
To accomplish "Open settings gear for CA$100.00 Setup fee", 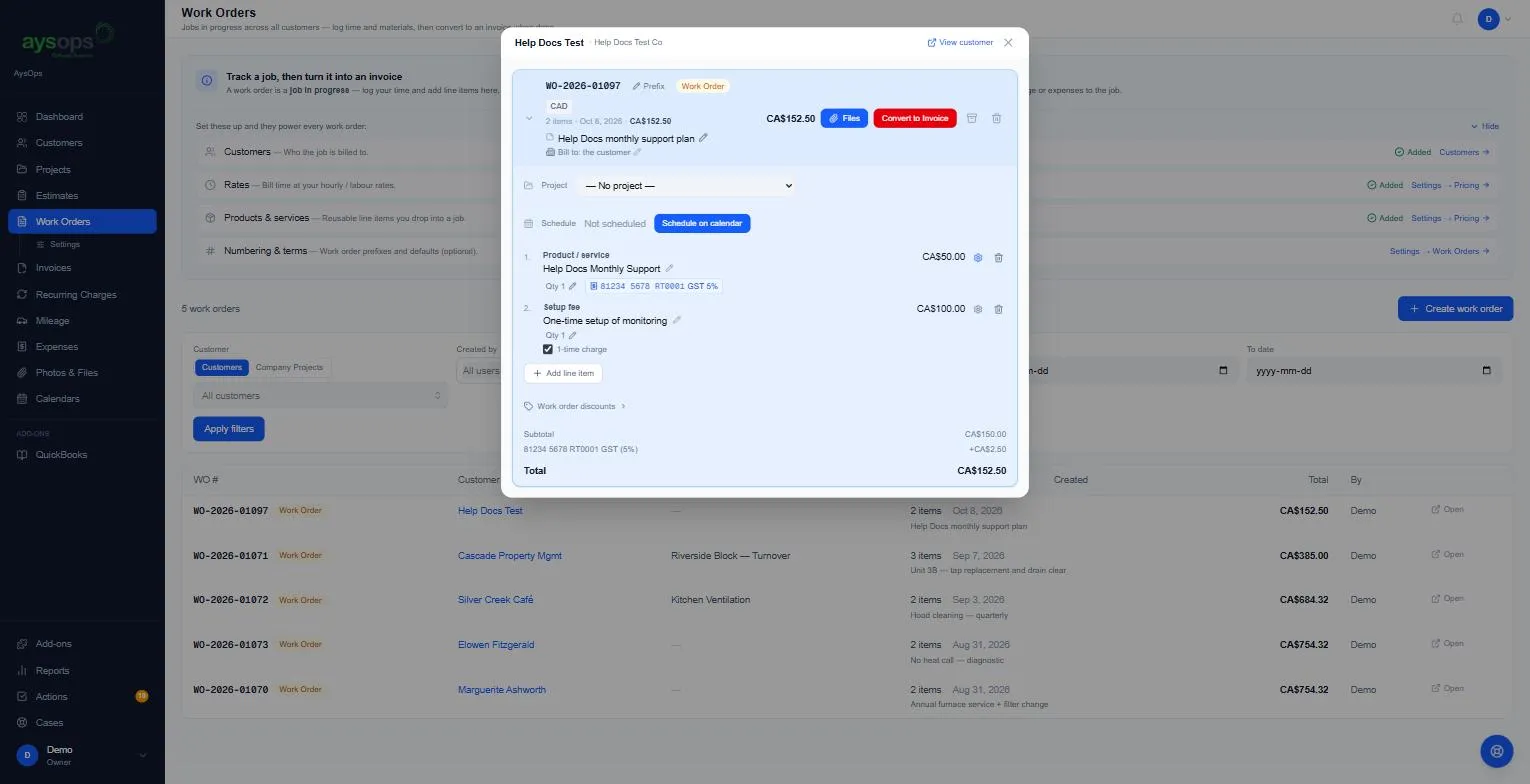I will tap(978, 309).
